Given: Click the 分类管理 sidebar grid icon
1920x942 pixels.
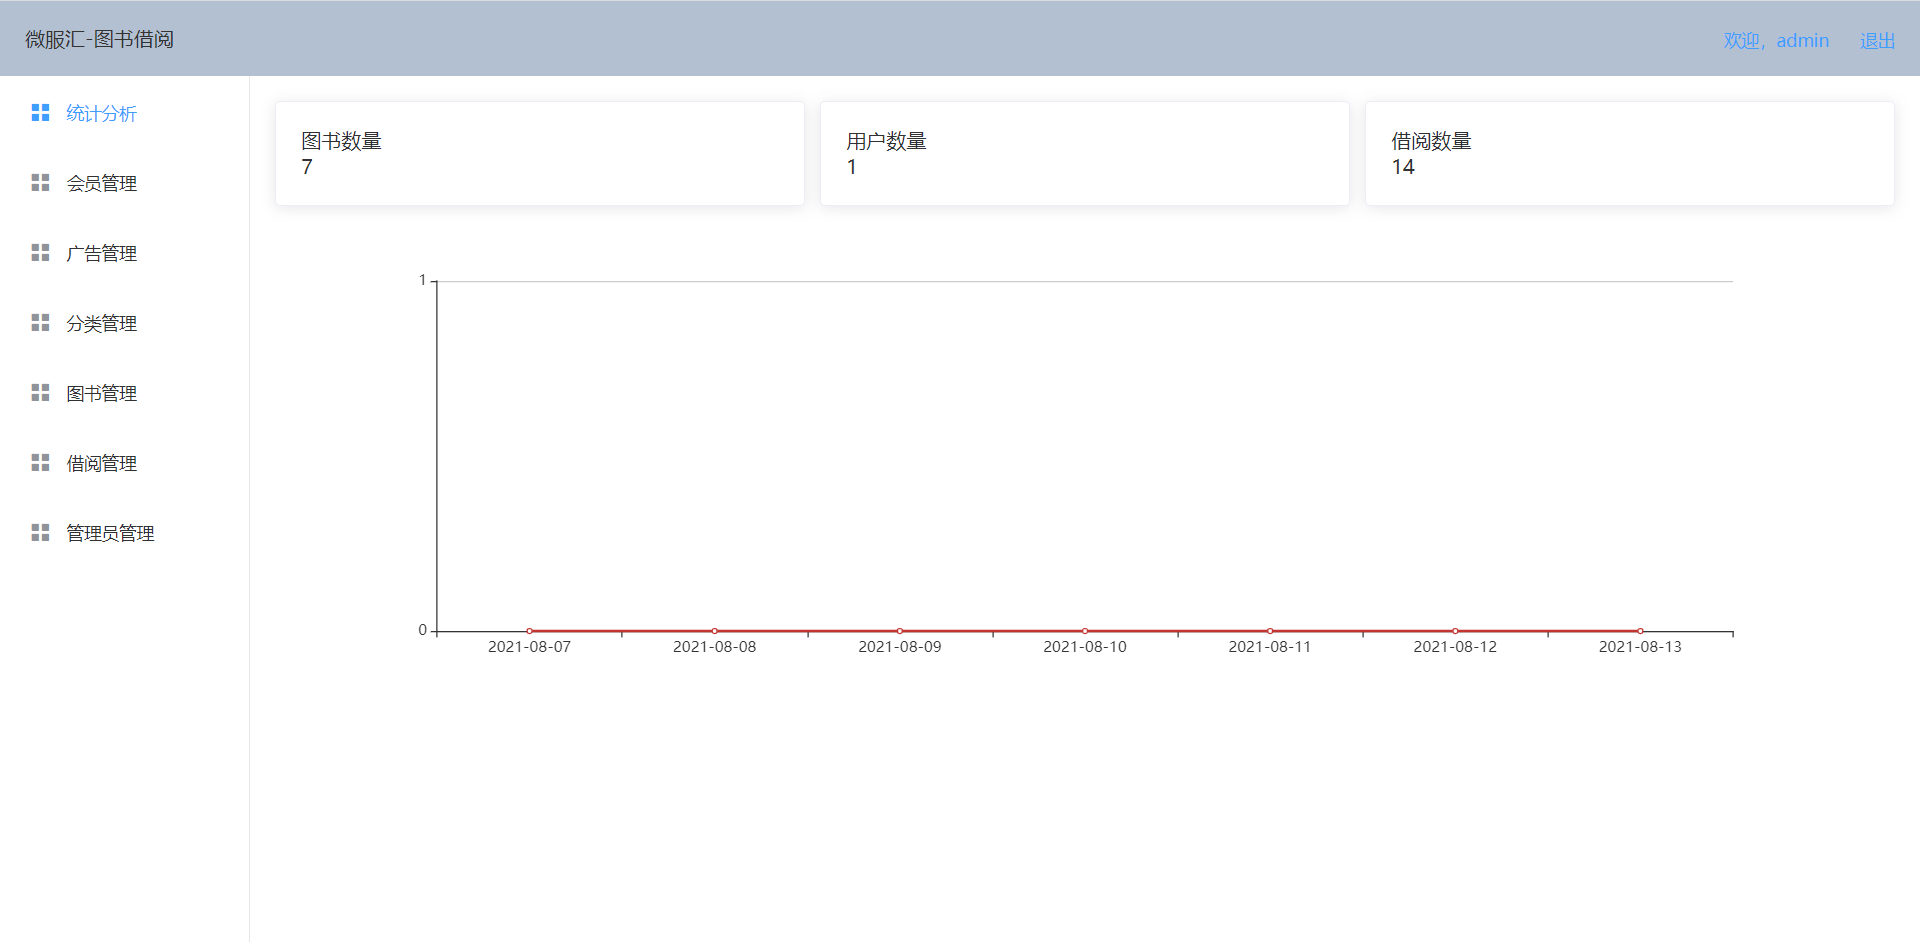Looking at the screenshot, I should coord(41,323).
